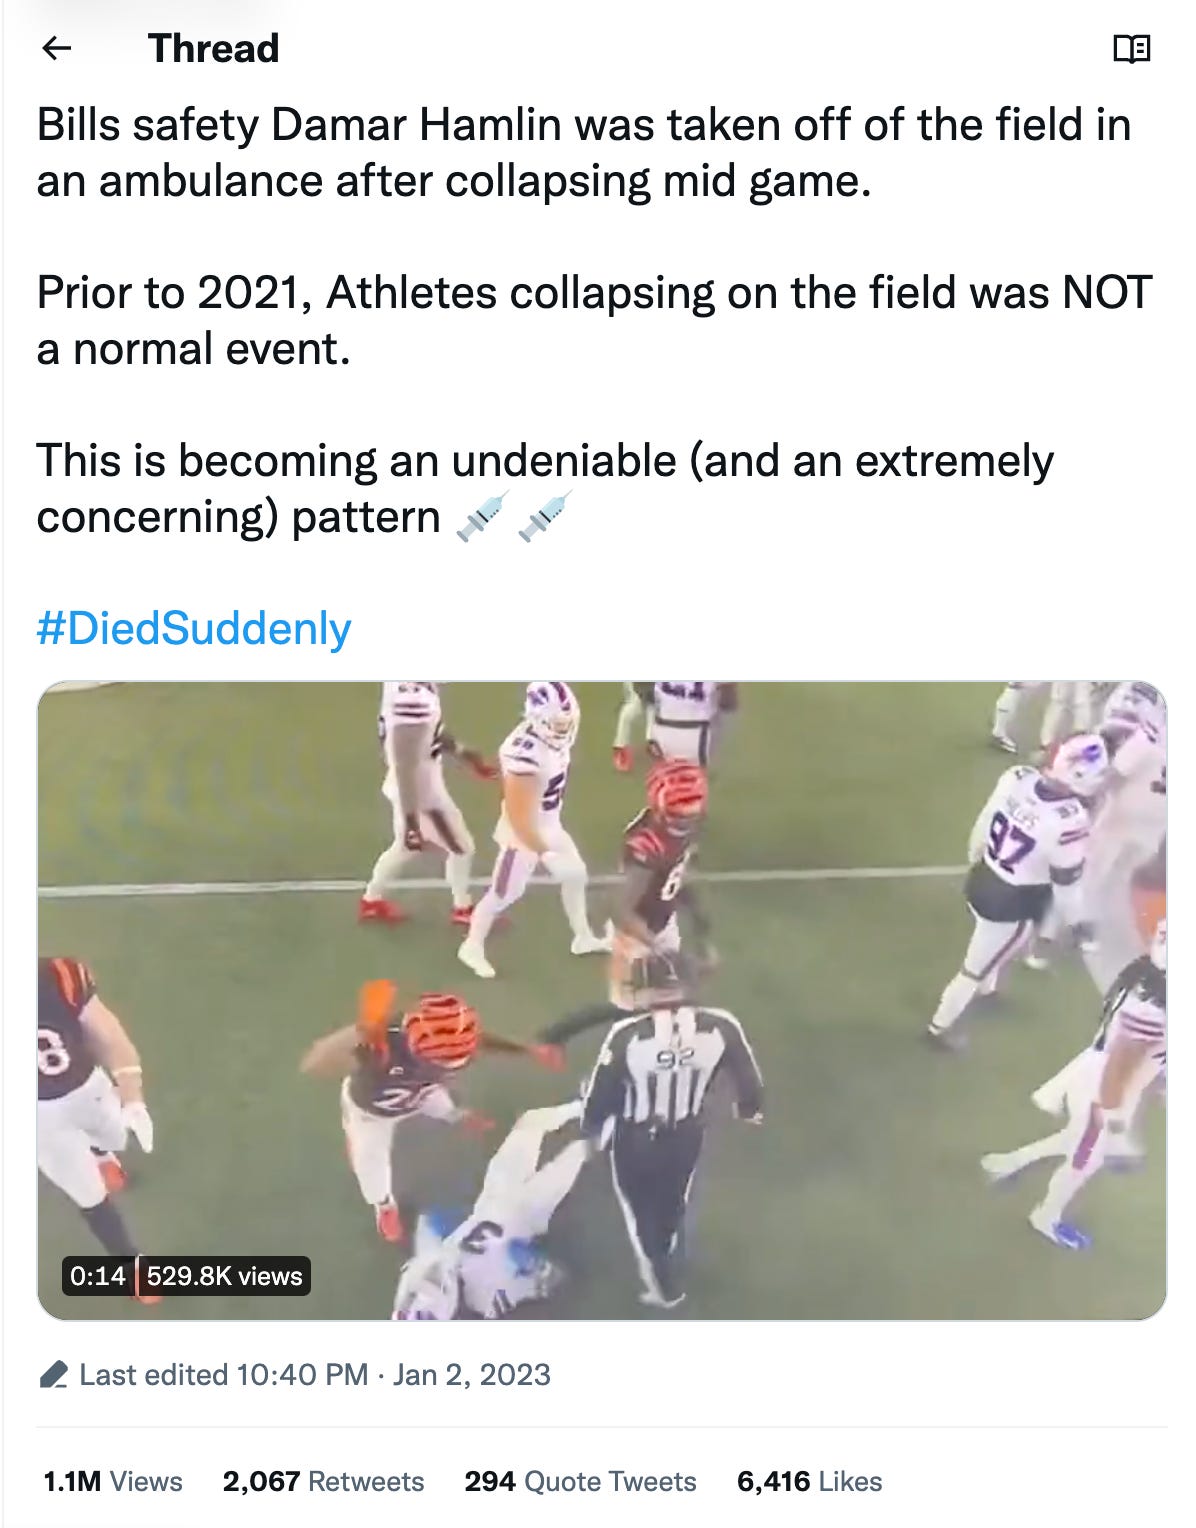Open the 294 Quote Tweets list
1196x1528 pixels.
click(x=580, y=1481)
